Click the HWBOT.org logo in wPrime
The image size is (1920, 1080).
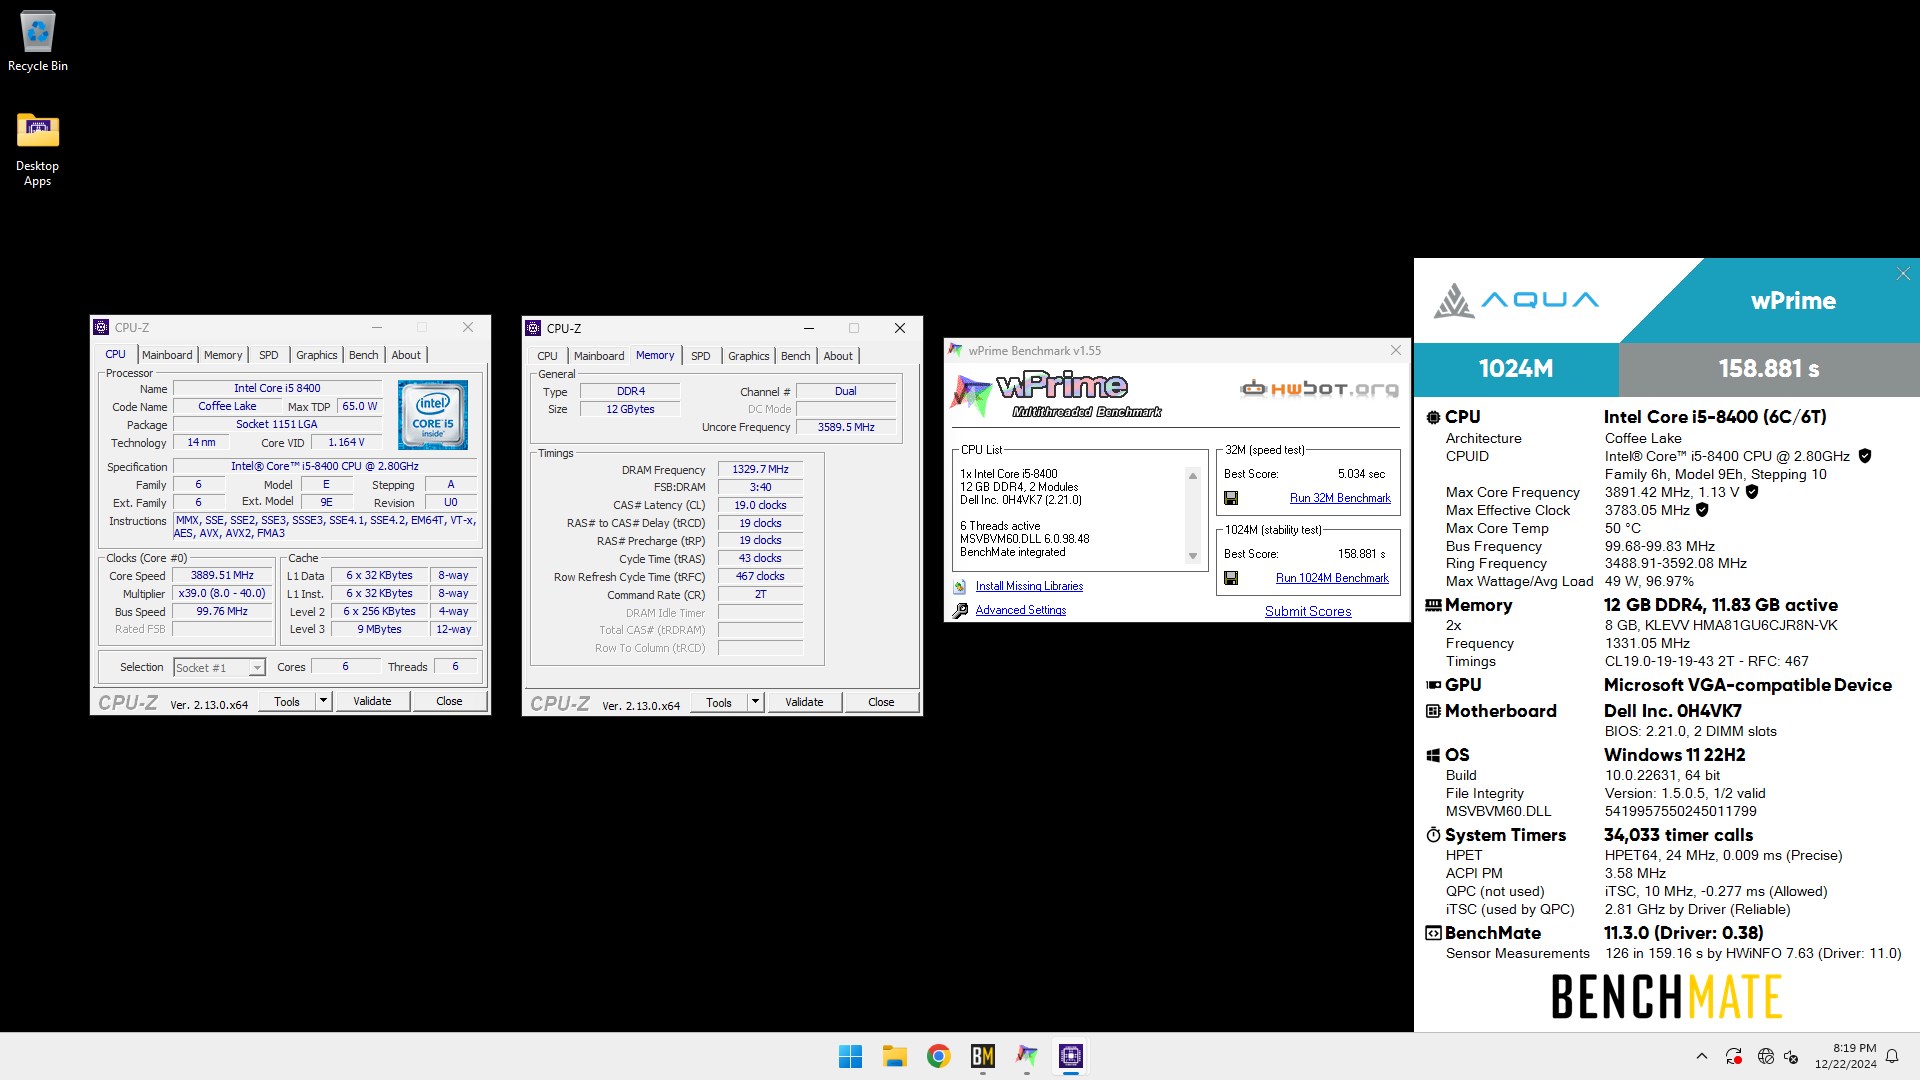click(x=1319, y=388)
